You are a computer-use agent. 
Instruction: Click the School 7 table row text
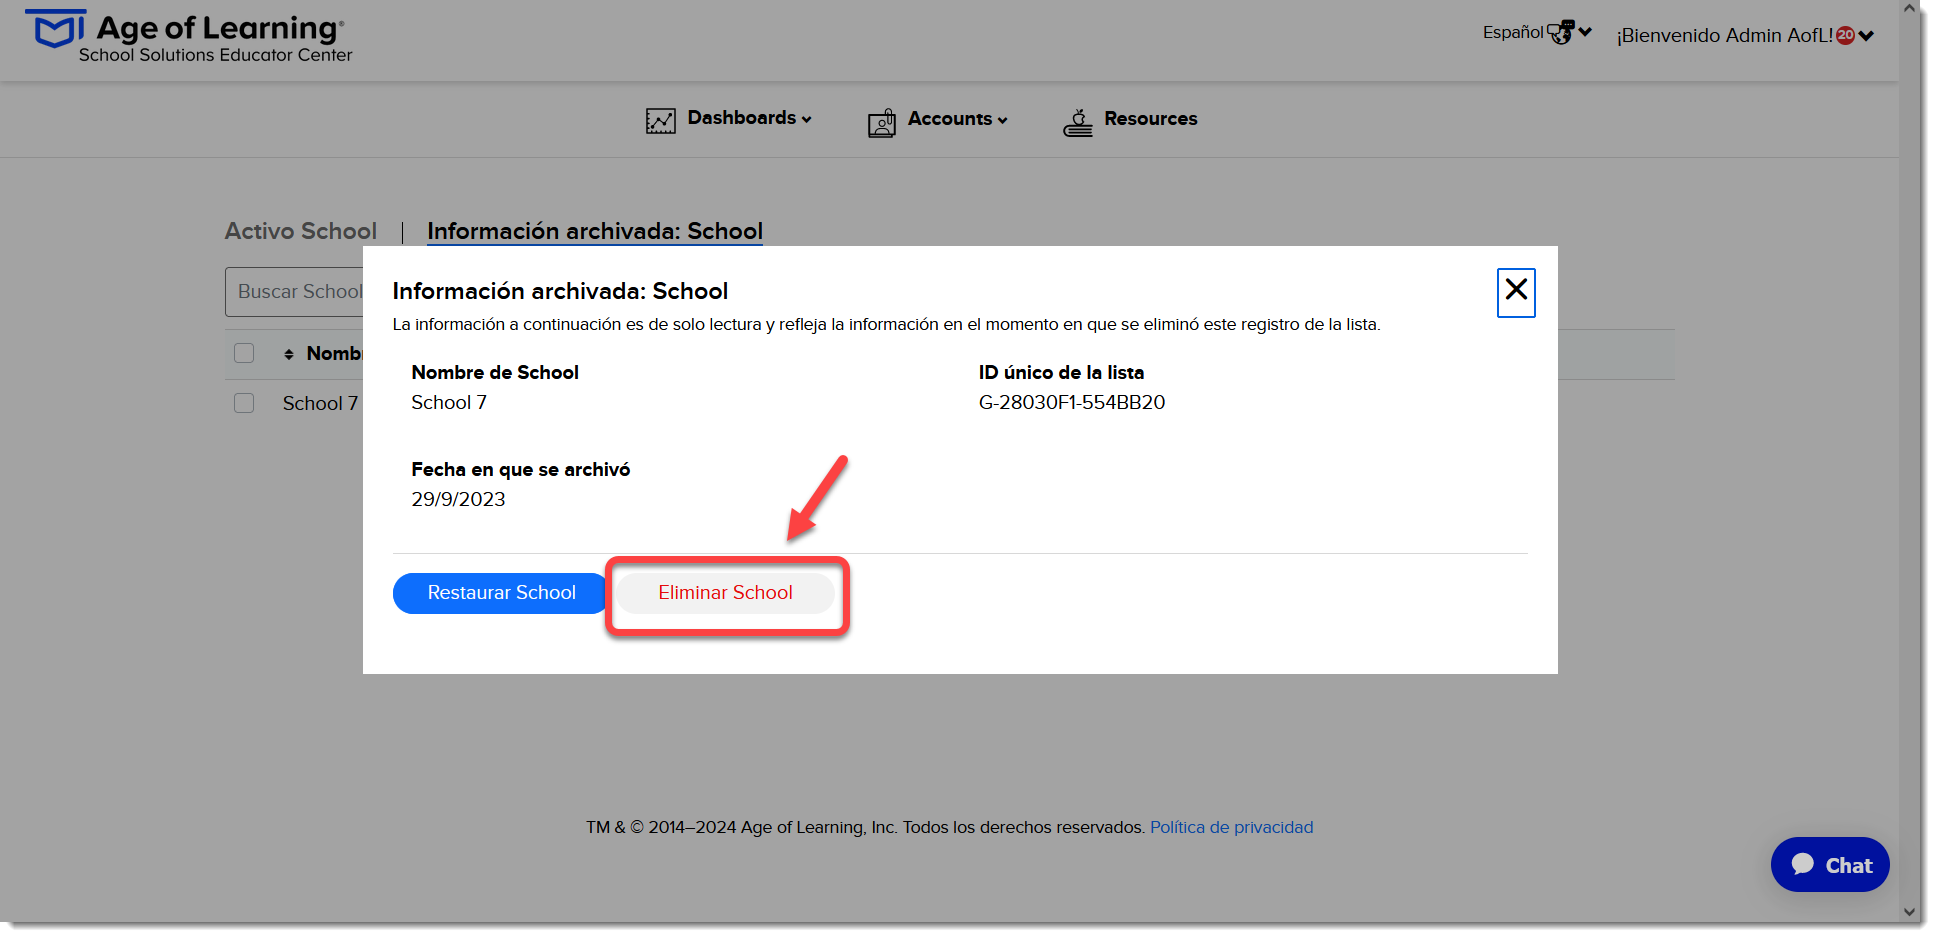(x=320, y=403)
